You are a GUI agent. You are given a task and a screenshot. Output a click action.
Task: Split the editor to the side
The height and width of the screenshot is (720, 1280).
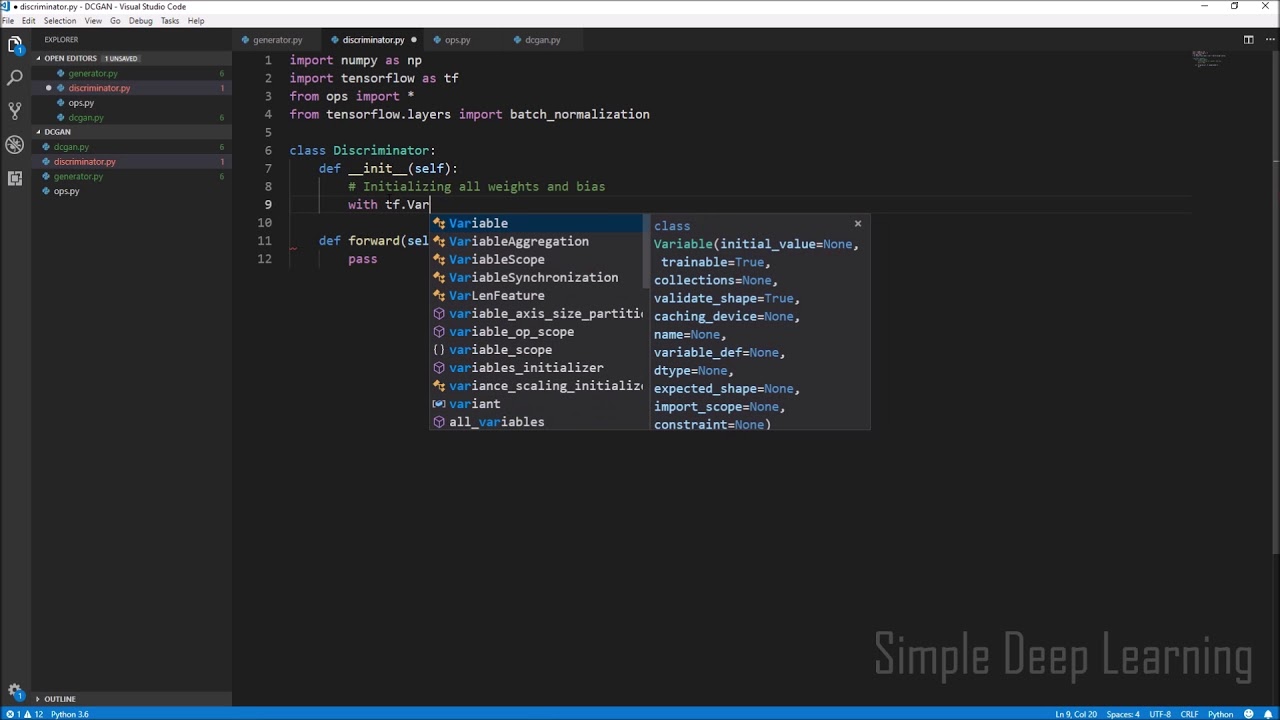pos(1248,40)
